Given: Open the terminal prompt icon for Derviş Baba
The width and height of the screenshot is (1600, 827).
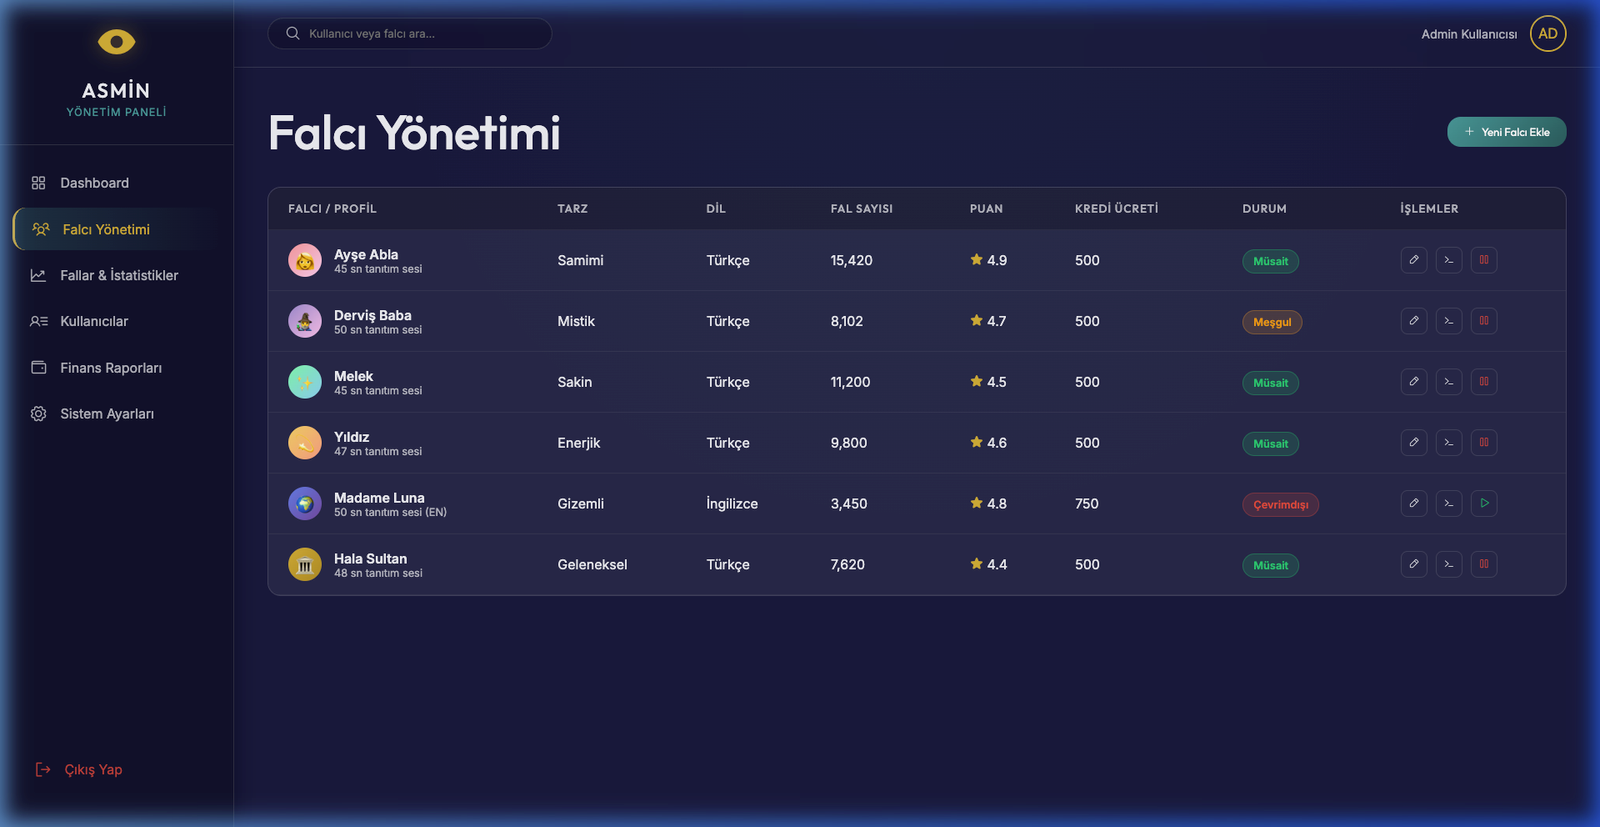Looking at the screenshot, I should coord(1449,321).
